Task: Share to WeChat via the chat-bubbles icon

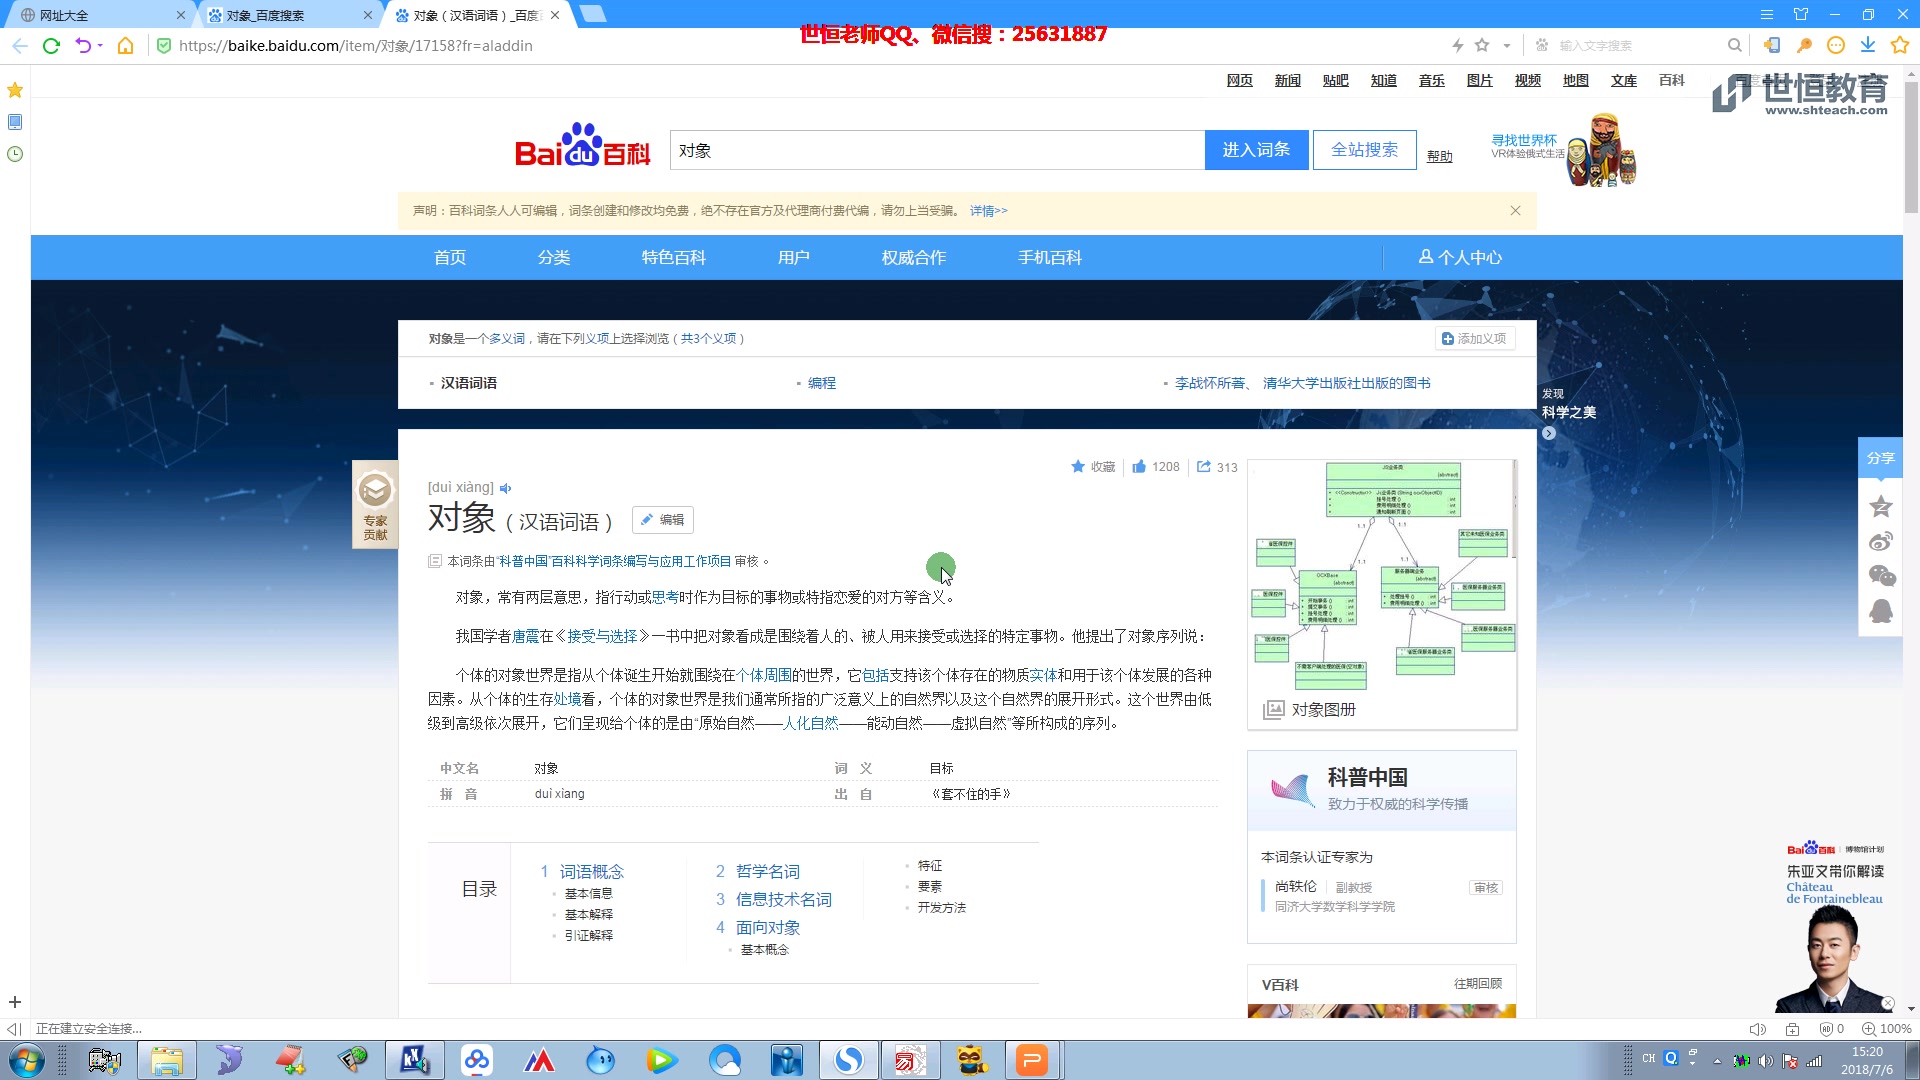Action: (1881, 576)
